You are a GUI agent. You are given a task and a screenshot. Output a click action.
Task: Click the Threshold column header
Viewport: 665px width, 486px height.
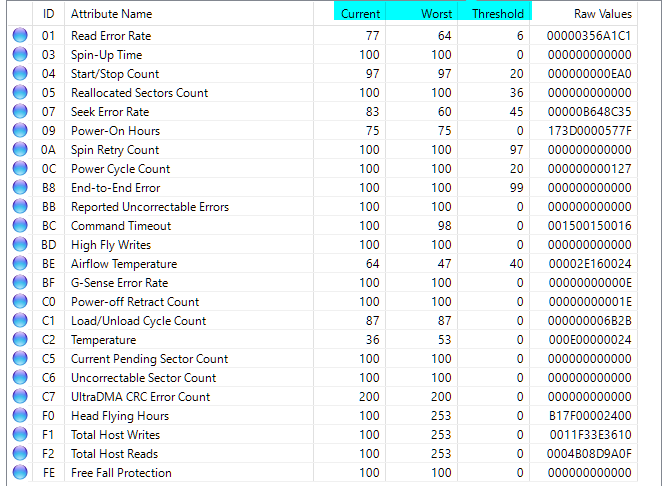[497, 14]
